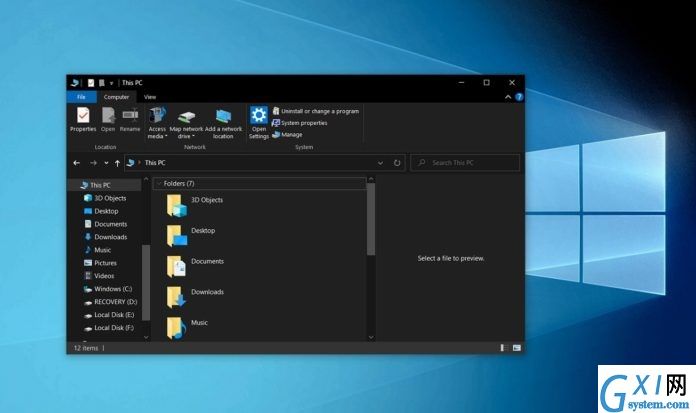Click the Rename ribbon icon
The height and width of the screenshot is (413, 696).
tap(130, 115)
